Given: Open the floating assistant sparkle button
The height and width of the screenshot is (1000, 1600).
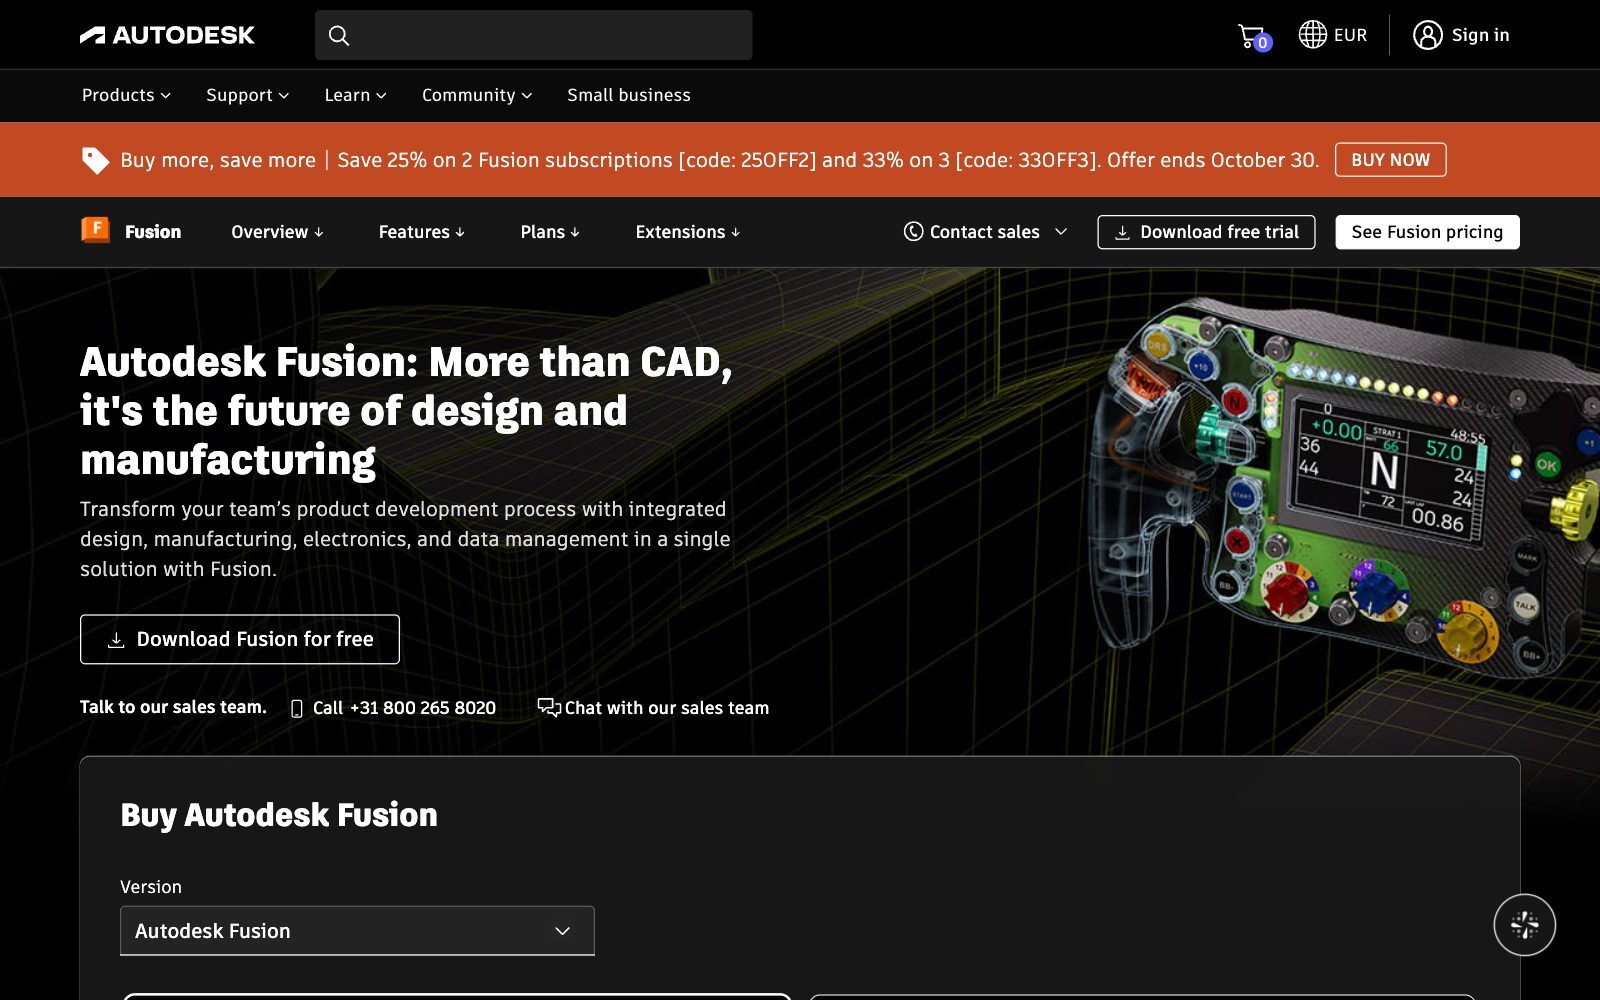Looking at the screenshot, I should (x=1524, y=925).
